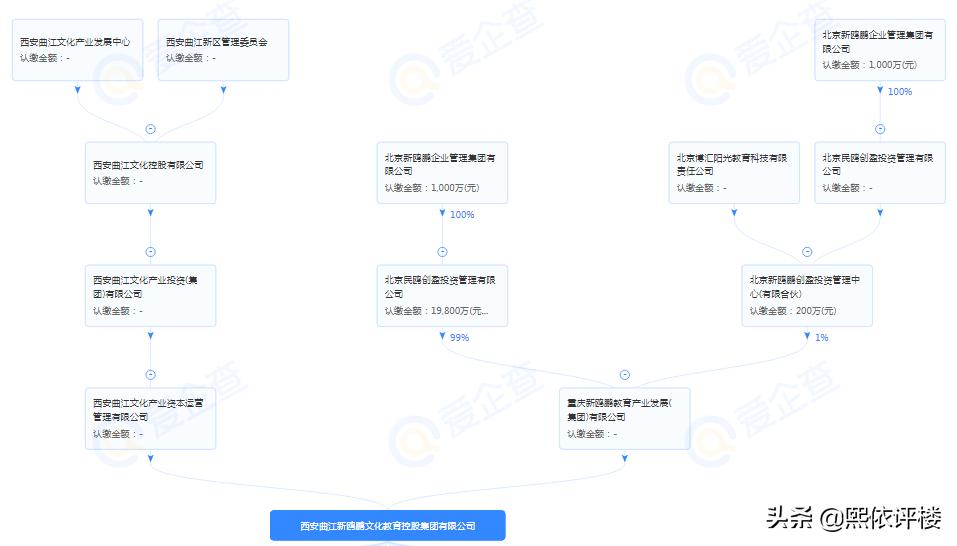957x546 pixels.
Task: Open the 北京博汇阳光教育科技有限责任公司 card
Action: click(x=734, y=173)
